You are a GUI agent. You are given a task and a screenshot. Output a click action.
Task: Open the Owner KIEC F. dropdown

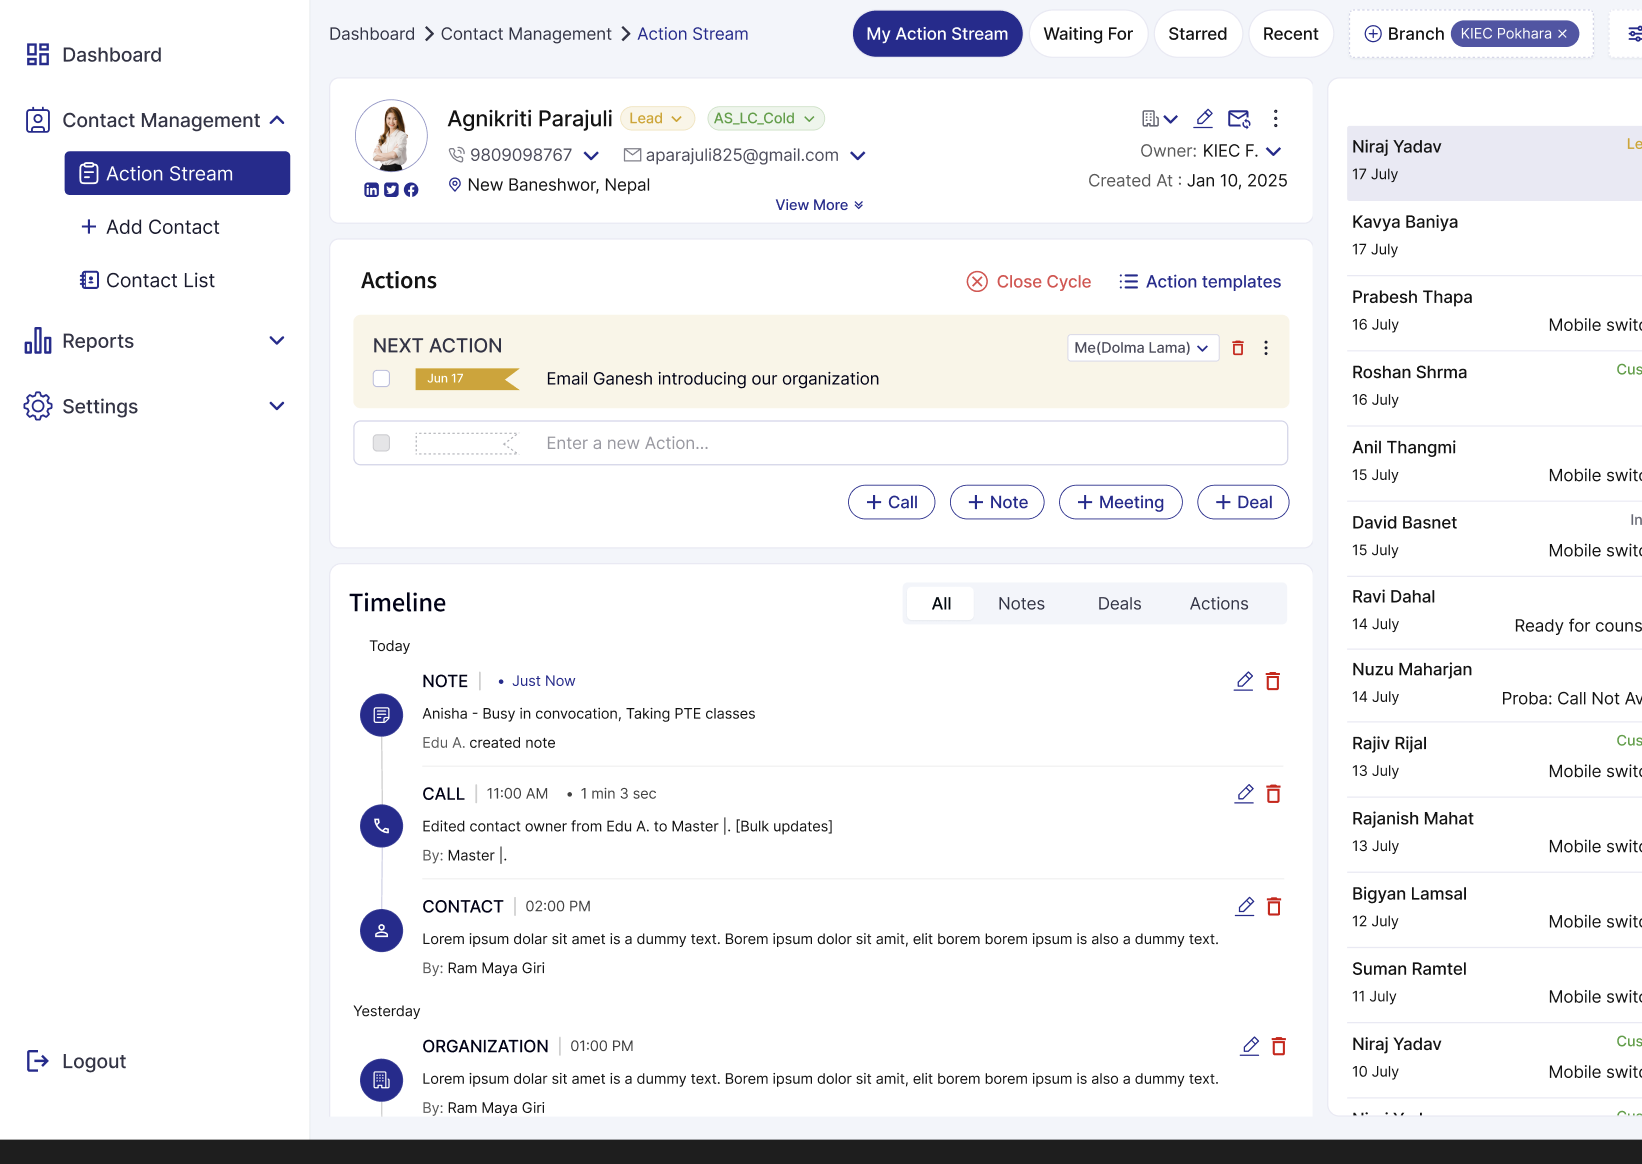tap(1273, 152)
